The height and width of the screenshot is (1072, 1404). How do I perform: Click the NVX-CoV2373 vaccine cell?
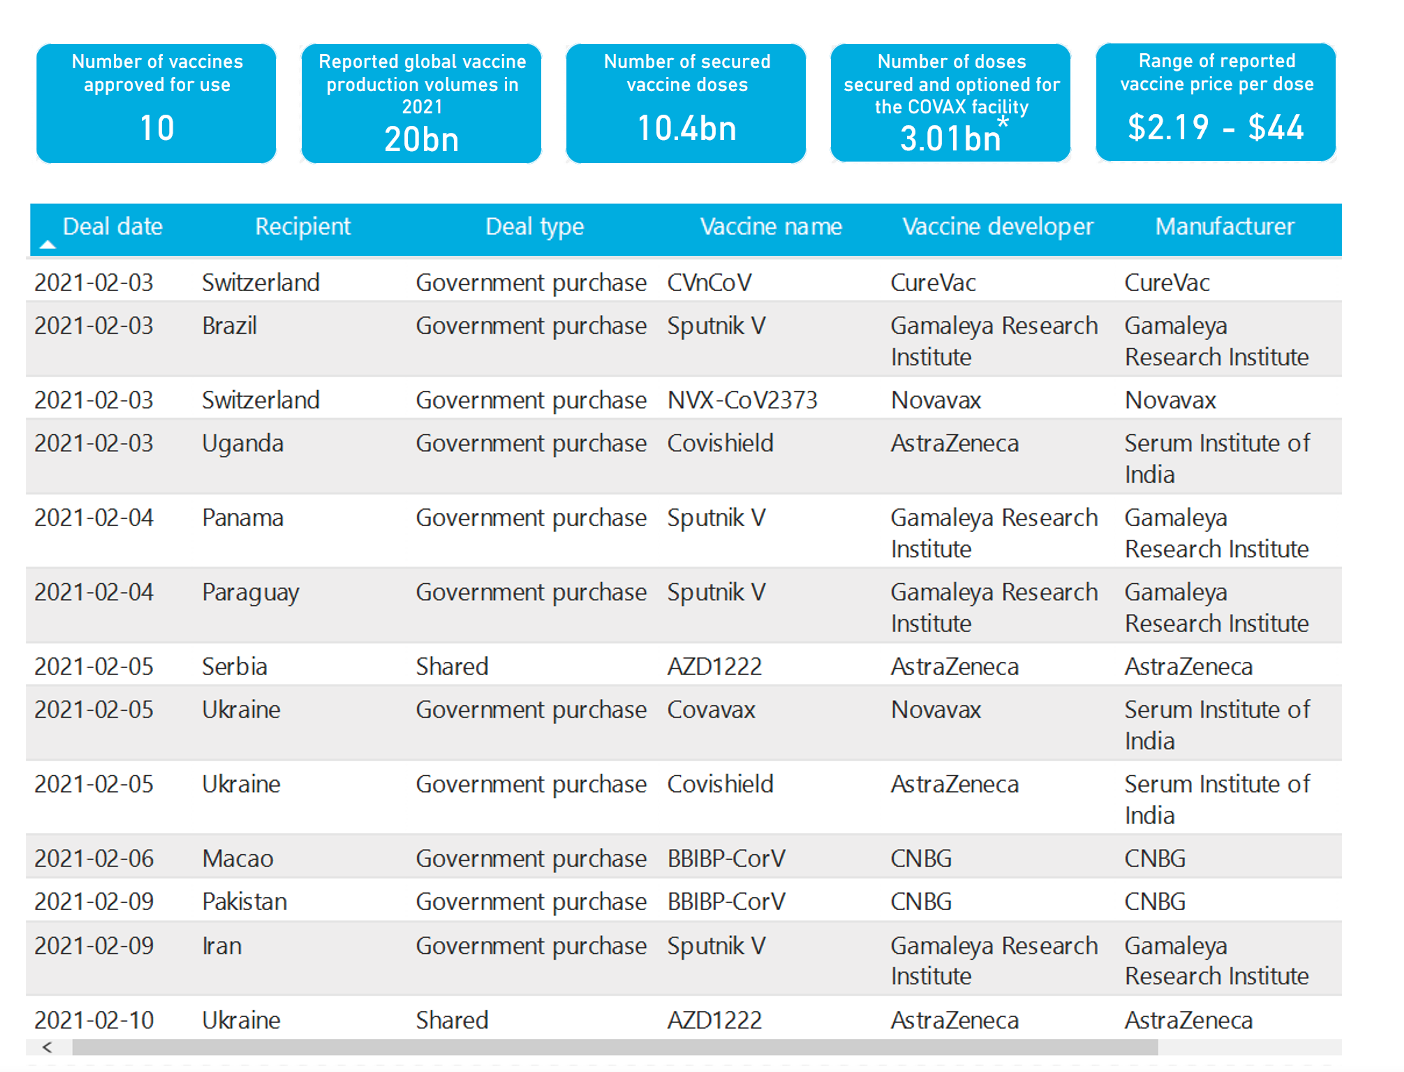742,401
